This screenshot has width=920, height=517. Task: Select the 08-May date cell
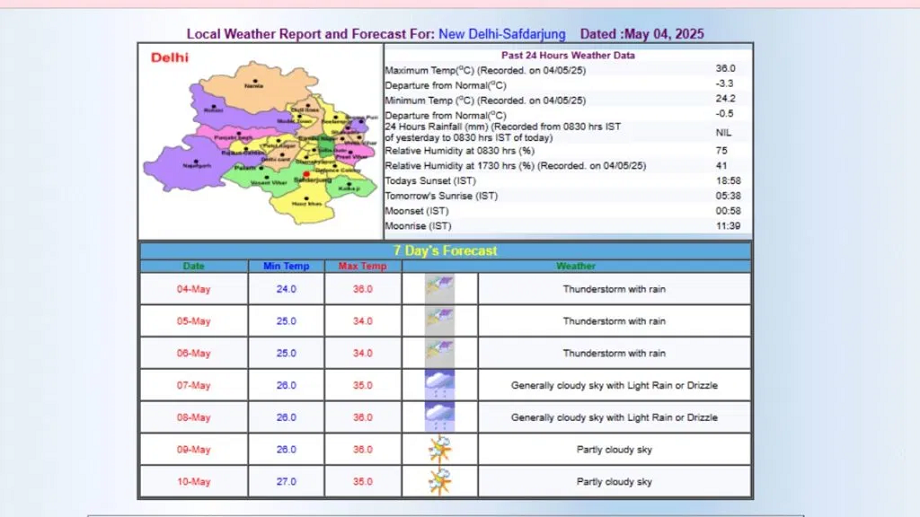pyautogui.click(x=194, y=417)
